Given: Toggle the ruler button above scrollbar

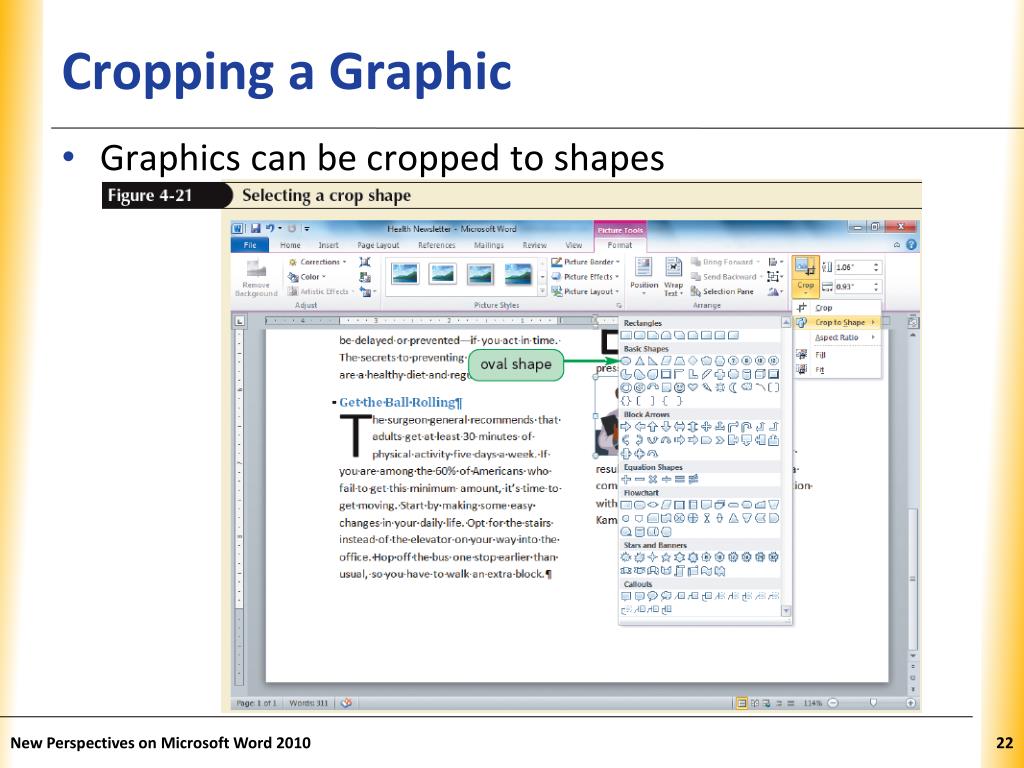Looking at the screenshot, I should pyautogui.click(x=912, y=323).
